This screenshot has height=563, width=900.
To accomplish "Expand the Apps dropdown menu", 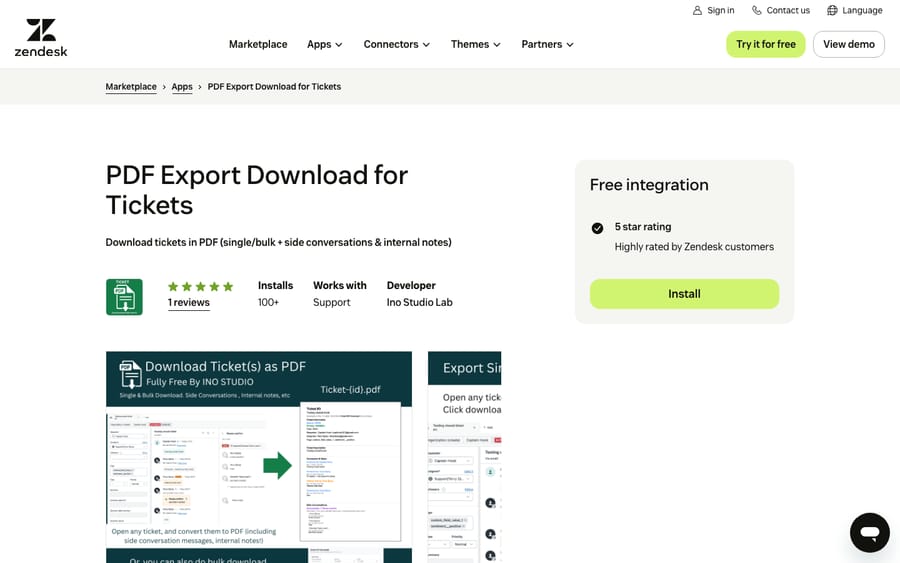I will coord(324,44).
